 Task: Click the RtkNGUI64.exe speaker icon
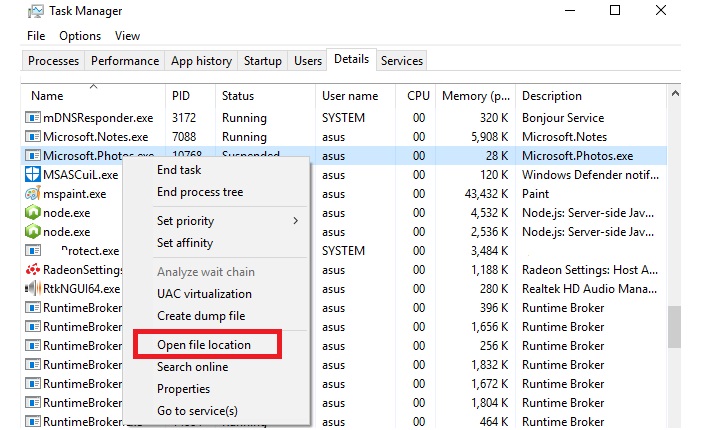pyautogui.click(x=33, y=288)
